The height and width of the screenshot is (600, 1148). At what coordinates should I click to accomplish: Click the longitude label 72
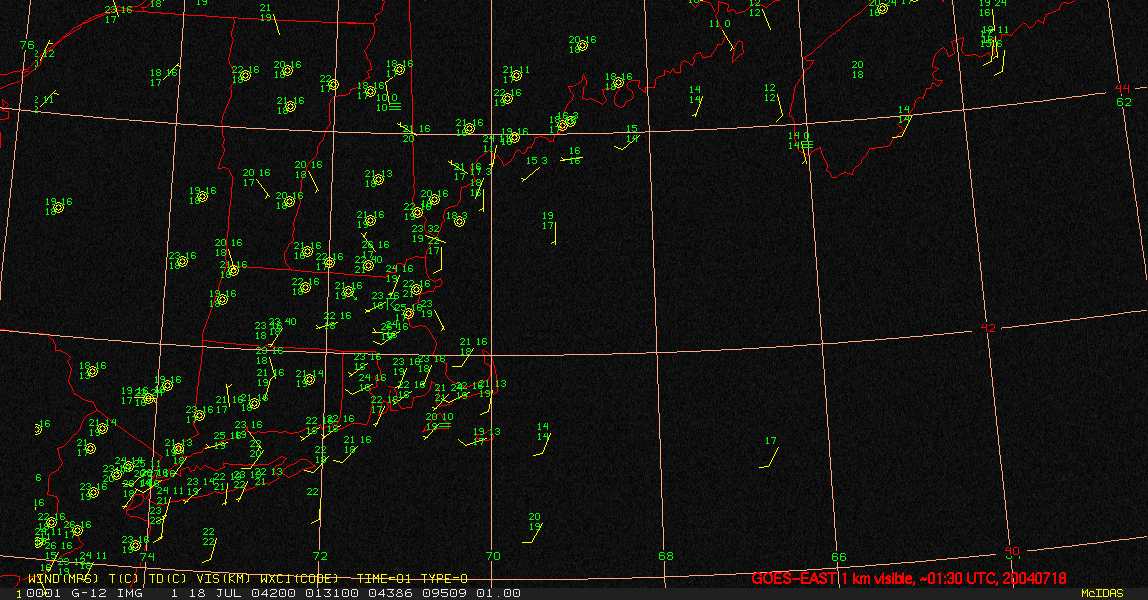(x=320, y=556)
